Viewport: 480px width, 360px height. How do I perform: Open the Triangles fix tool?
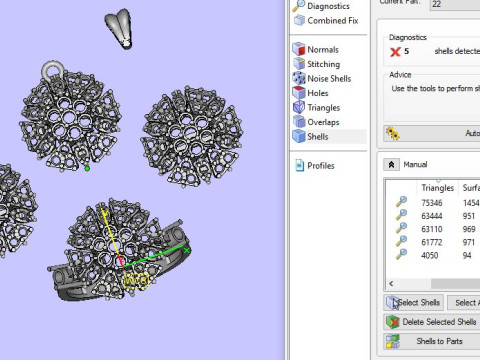[x=316, y=108]
